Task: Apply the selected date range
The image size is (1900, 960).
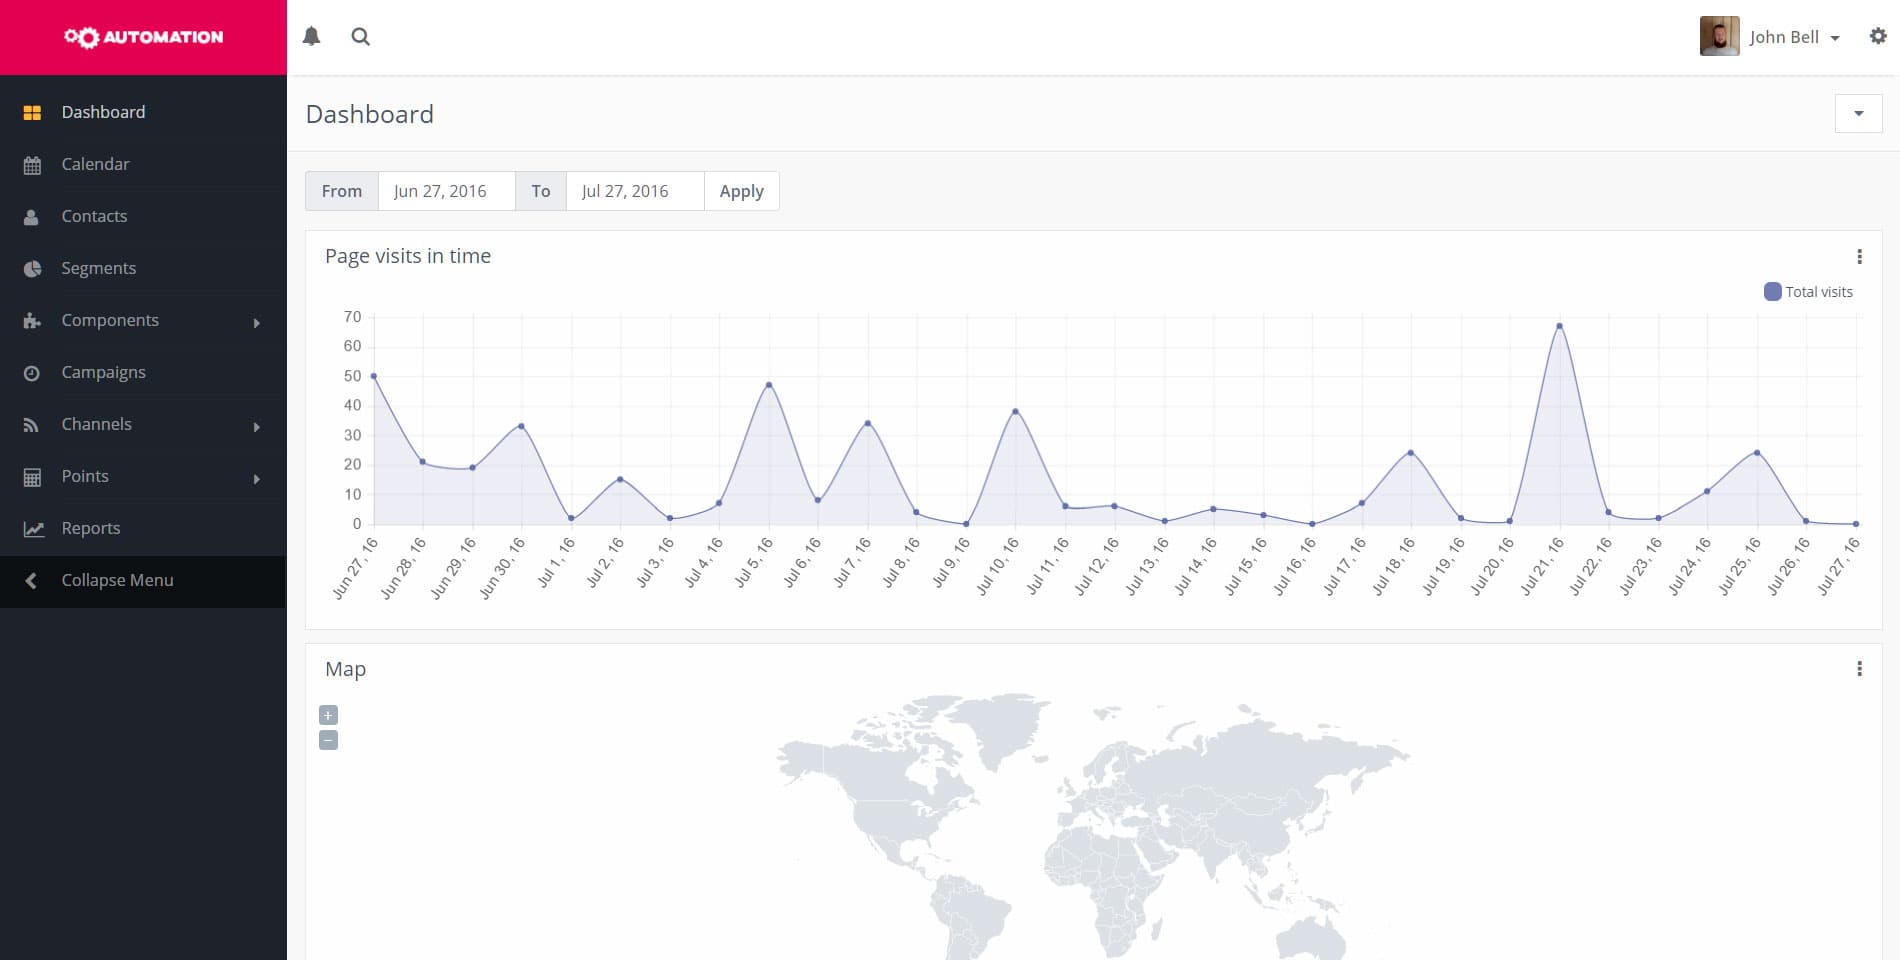Action: click(x=741, y=191)
